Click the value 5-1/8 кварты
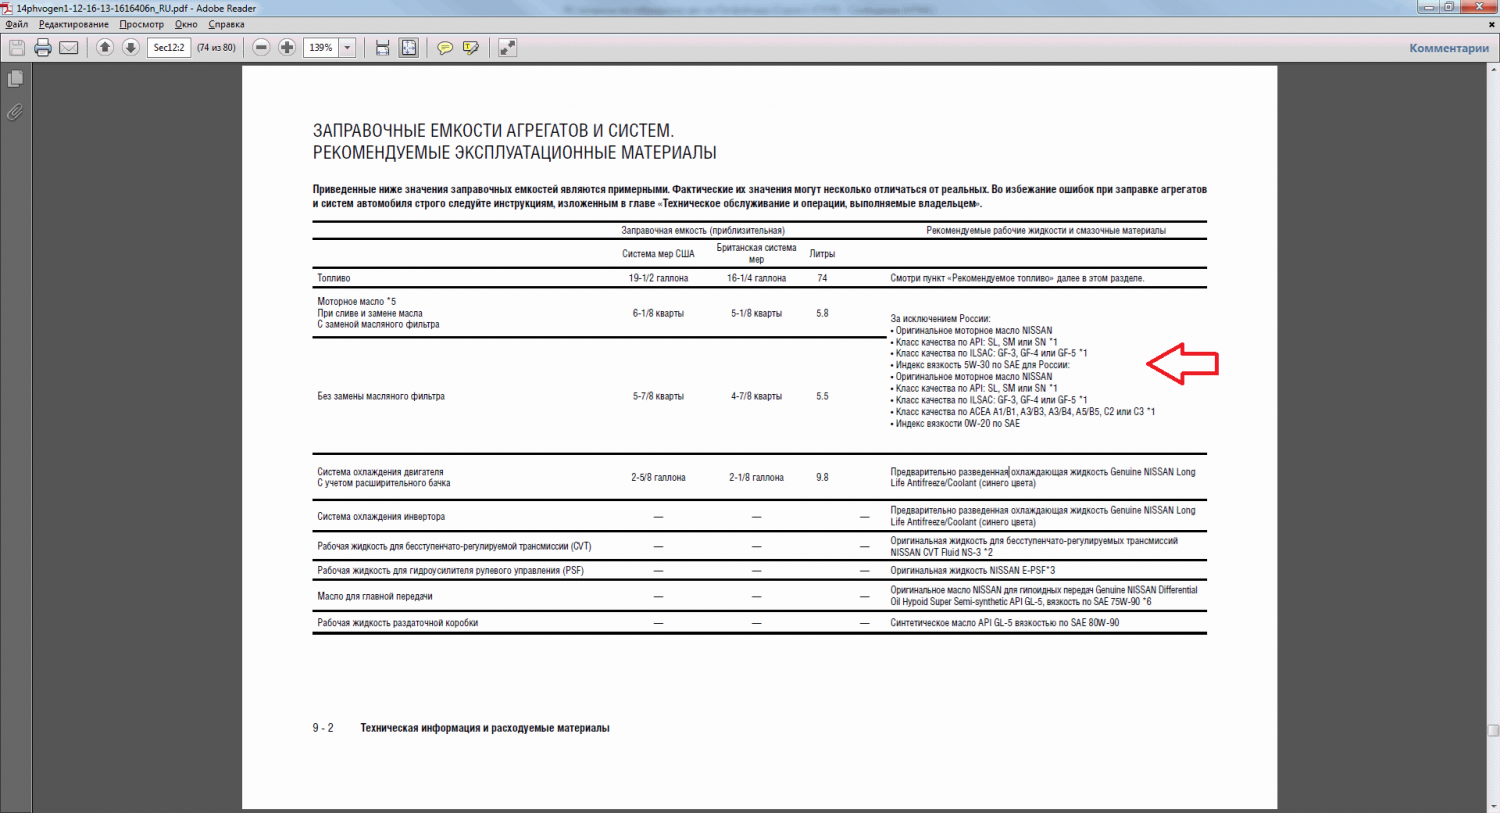Viewport: 1500px width, 813px height. pos(756,313)
